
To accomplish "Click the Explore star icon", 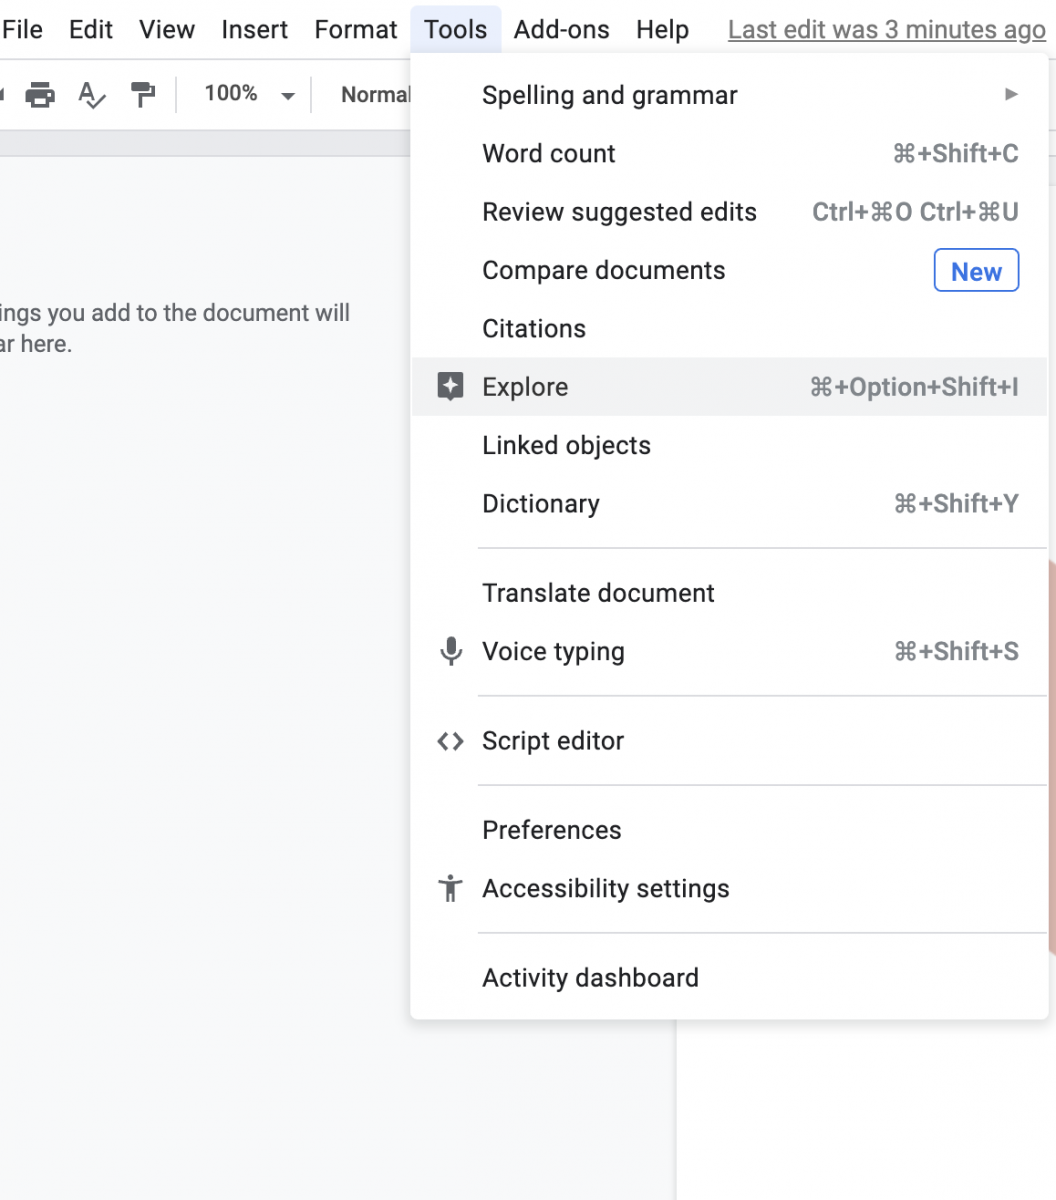I will pyautogui.click(x=451, y=387).
